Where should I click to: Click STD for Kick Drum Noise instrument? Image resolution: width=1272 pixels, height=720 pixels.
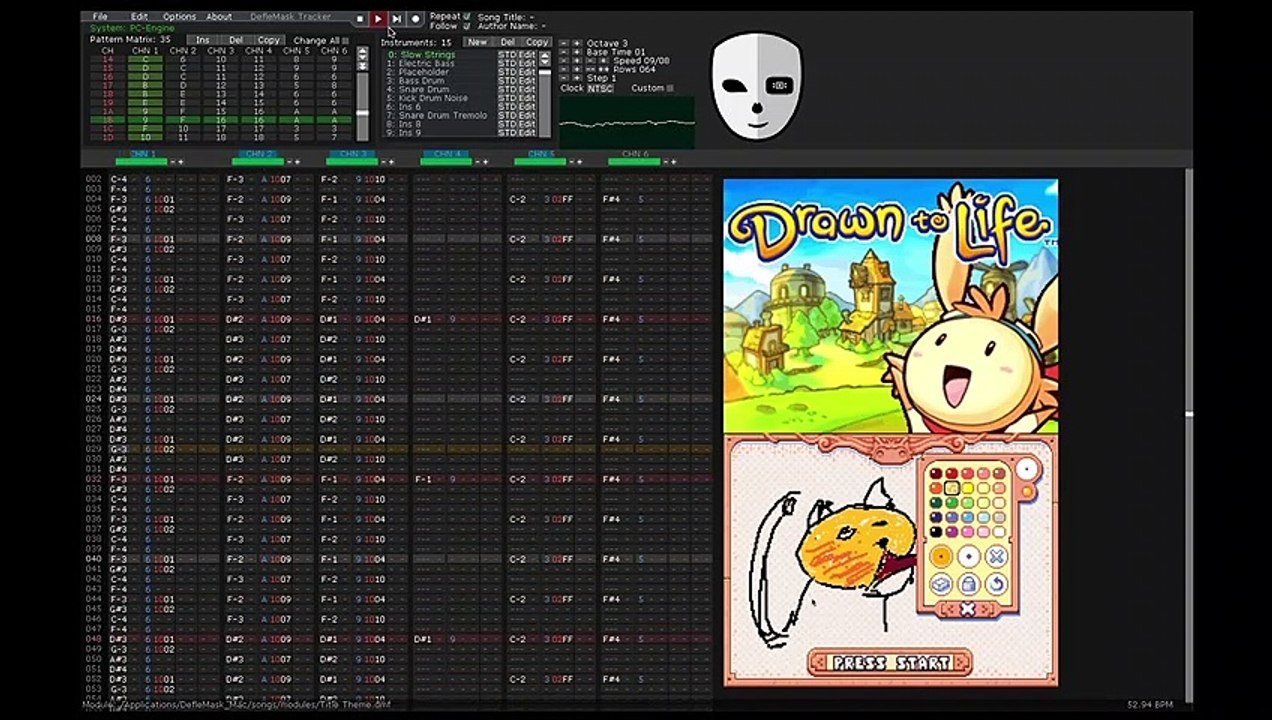[507, 98]
